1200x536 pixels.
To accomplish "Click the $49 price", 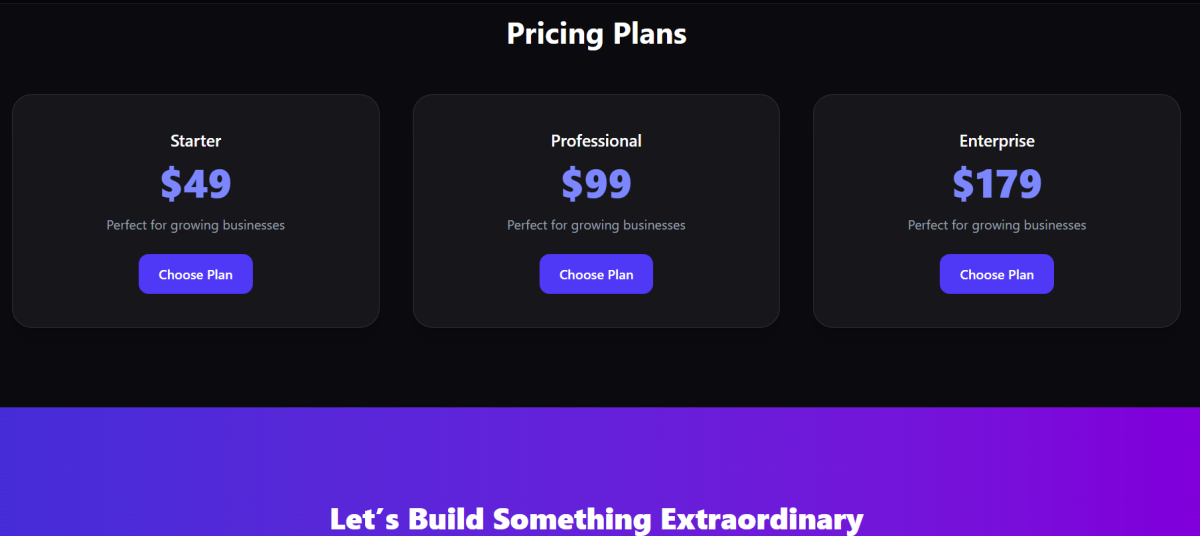I will tap(195, 184).
